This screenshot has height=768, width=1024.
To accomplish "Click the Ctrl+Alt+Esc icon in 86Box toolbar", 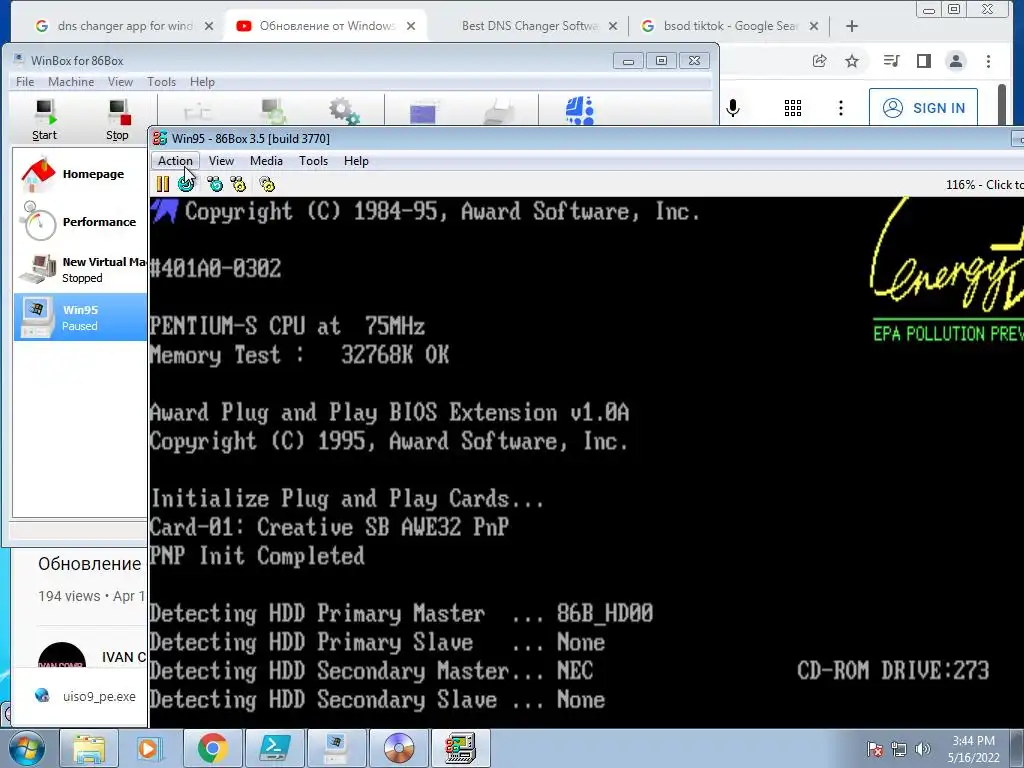I will pyautogui.click(x=238, y=184).
